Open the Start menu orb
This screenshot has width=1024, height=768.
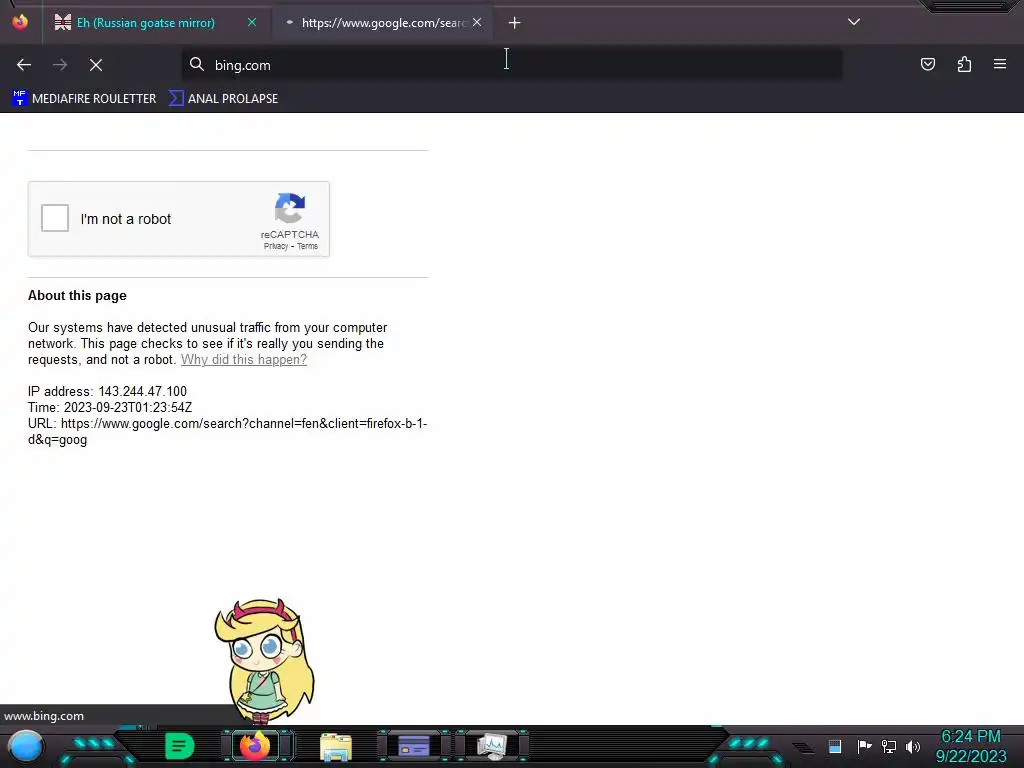click(x=26, y=746)
